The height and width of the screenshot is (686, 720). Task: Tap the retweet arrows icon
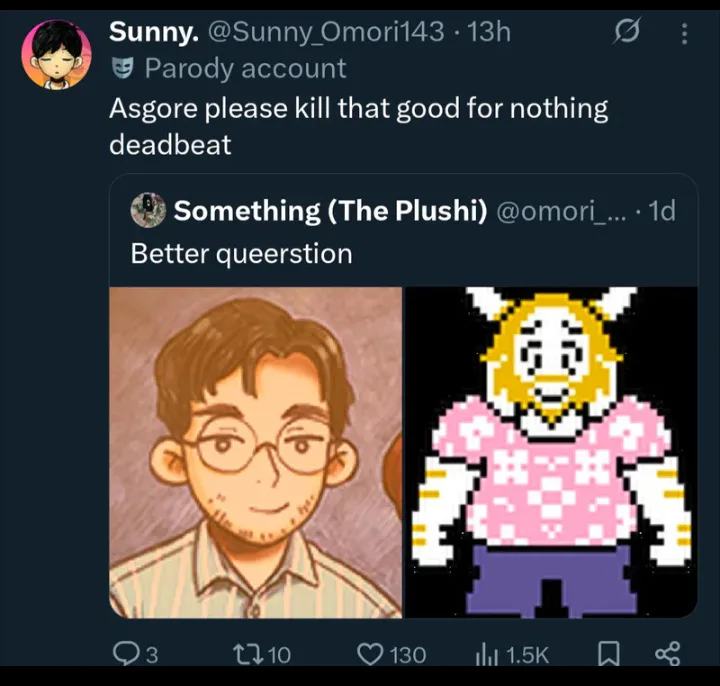tap(246, 654)
